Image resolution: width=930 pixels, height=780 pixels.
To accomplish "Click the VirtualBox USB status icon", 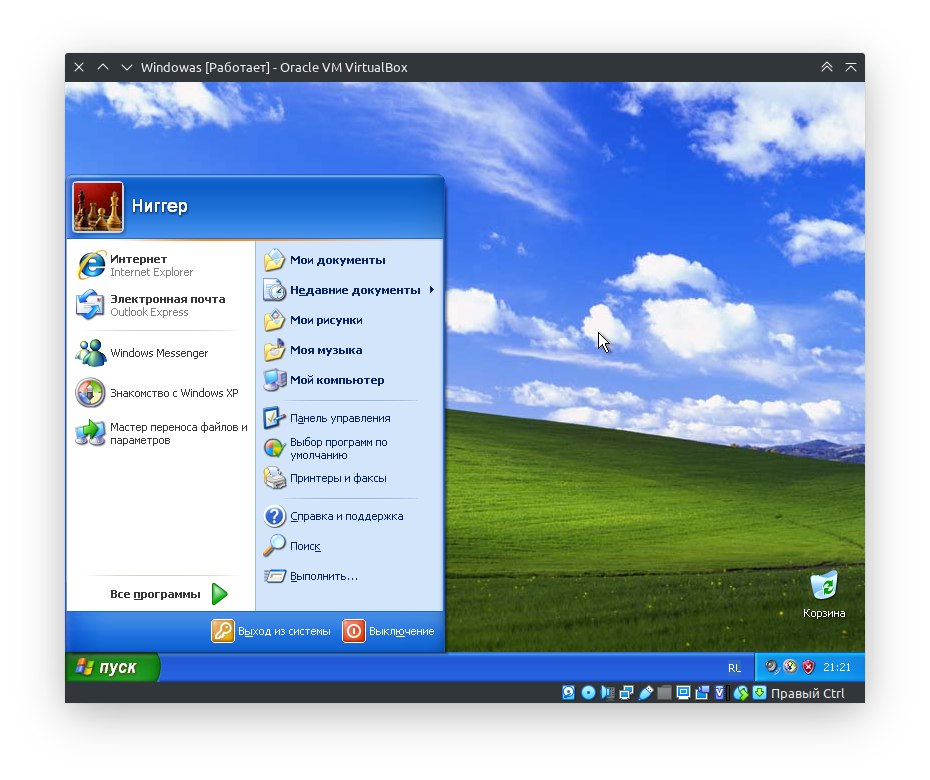I will point(645,692).
